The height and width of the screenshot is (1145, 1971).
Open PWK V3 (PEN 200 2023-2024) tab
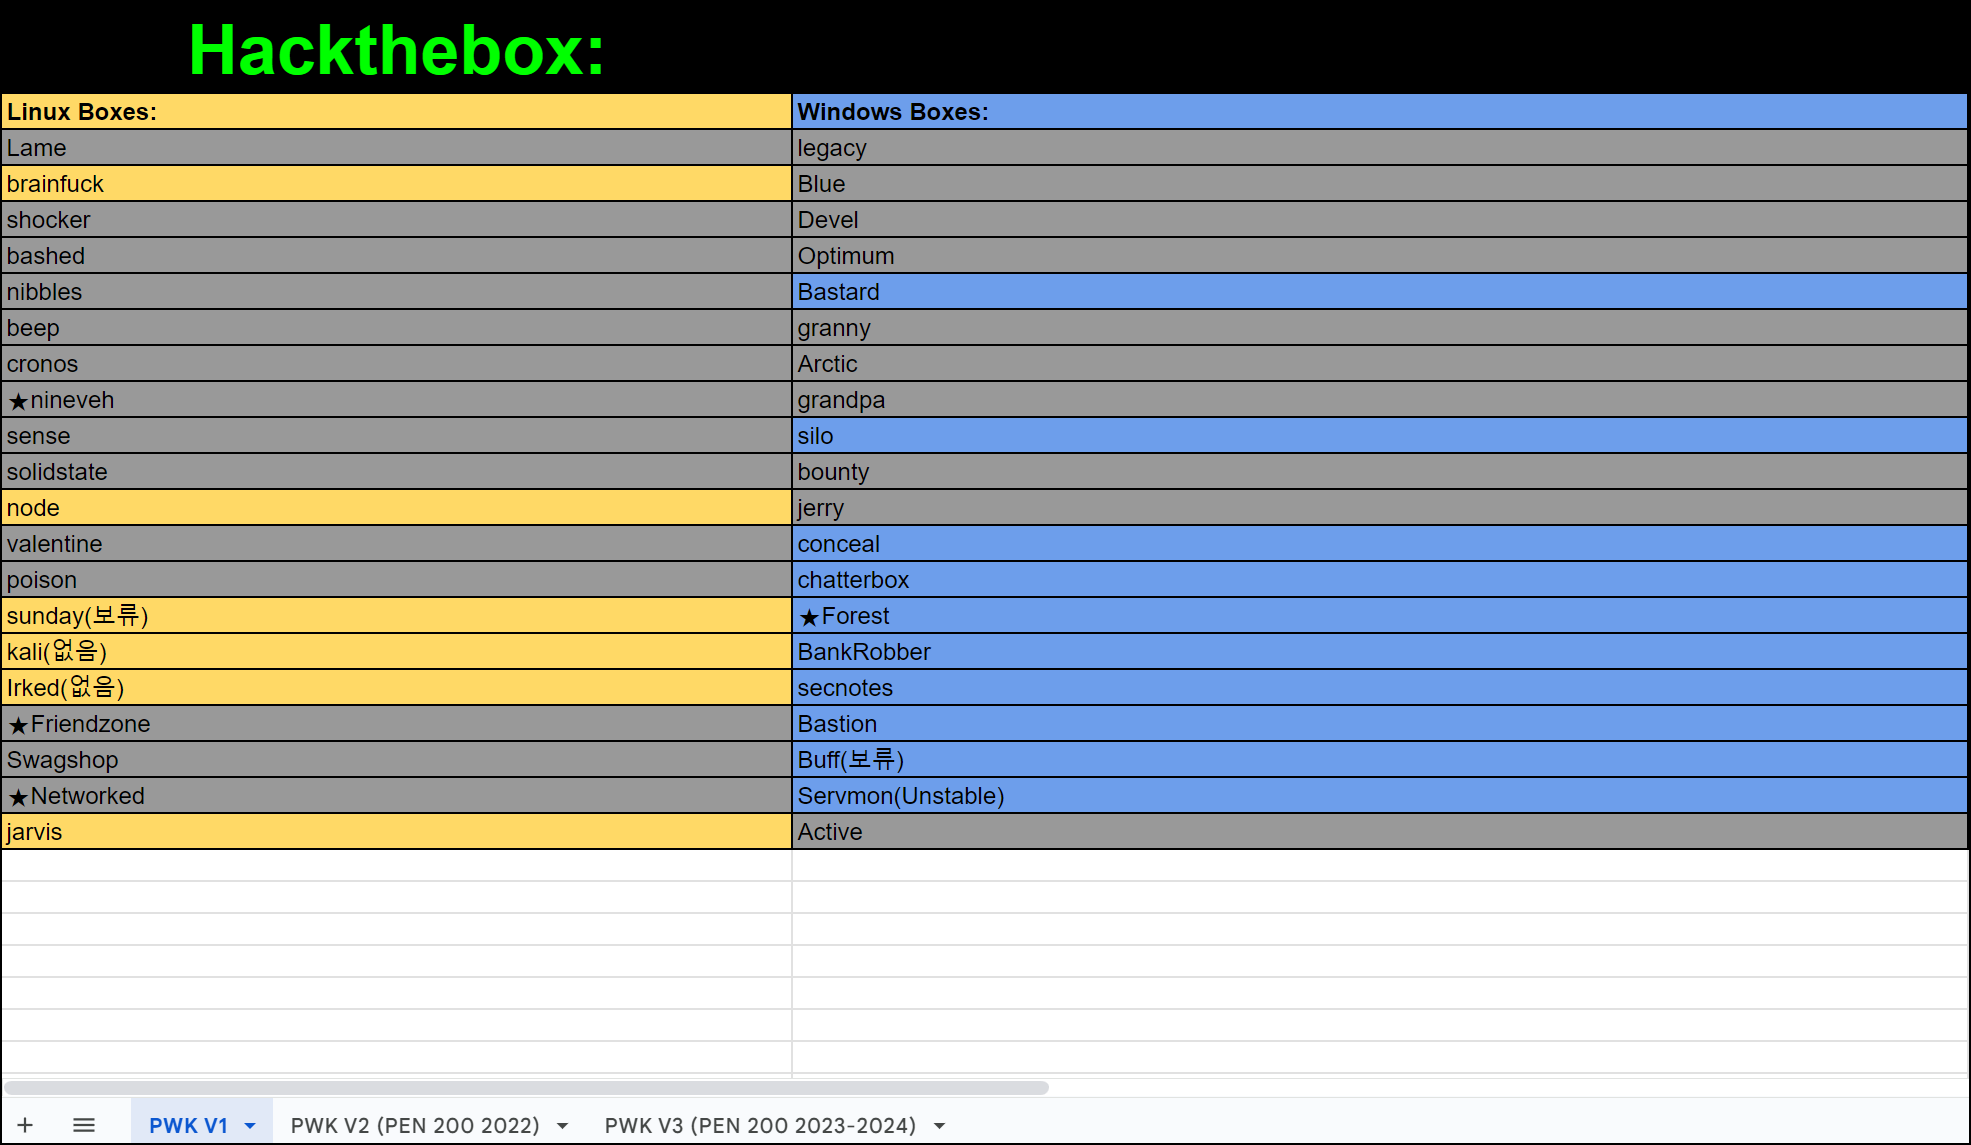(x=760, y=1125)
